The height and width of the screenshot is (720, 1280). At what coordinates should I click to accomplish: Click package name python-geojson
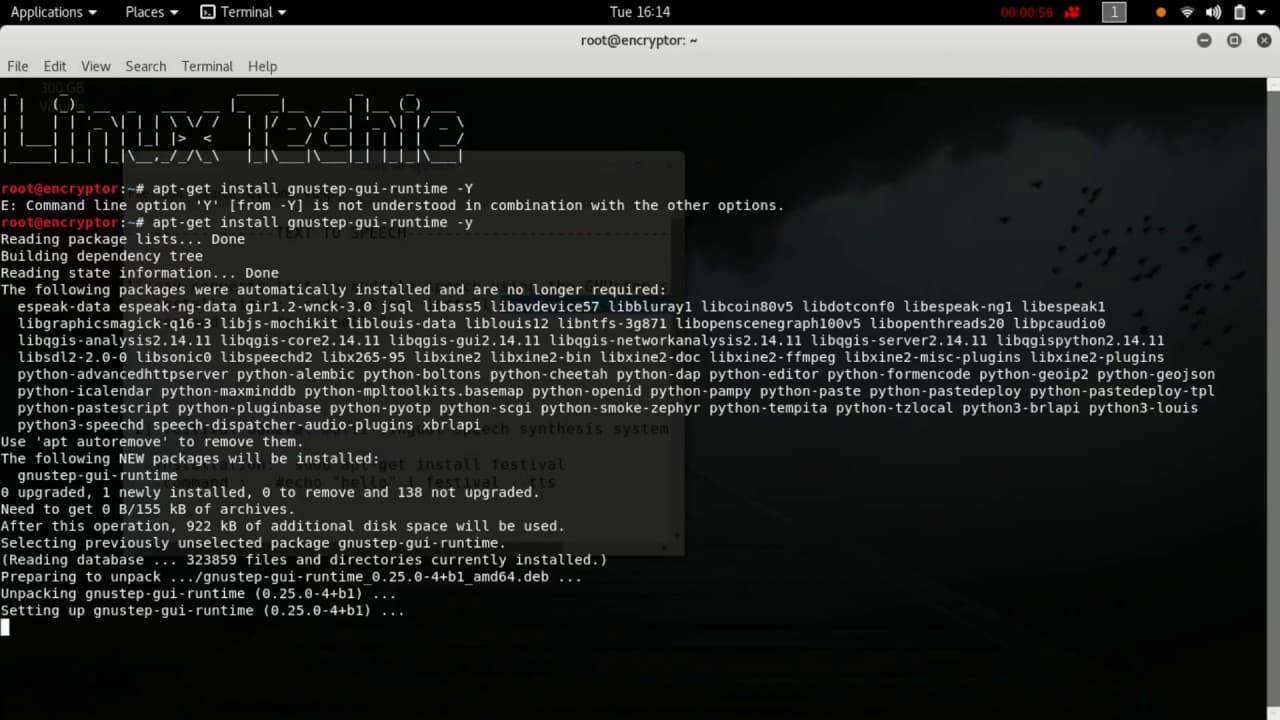point(1156,375)
